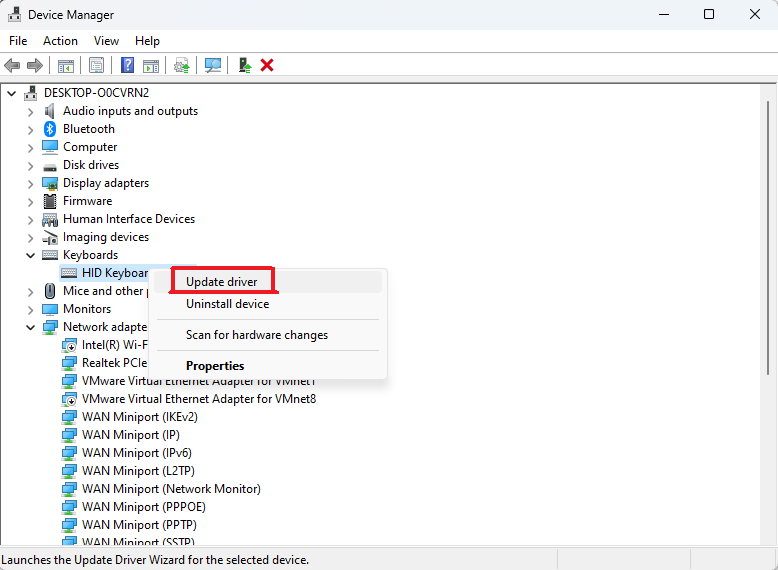Image resolution: width=778 pixels, height=570 pixels.
Task: Open the blue Help question-mark icon
Action: pyautogui.click(x=128, y=65)
